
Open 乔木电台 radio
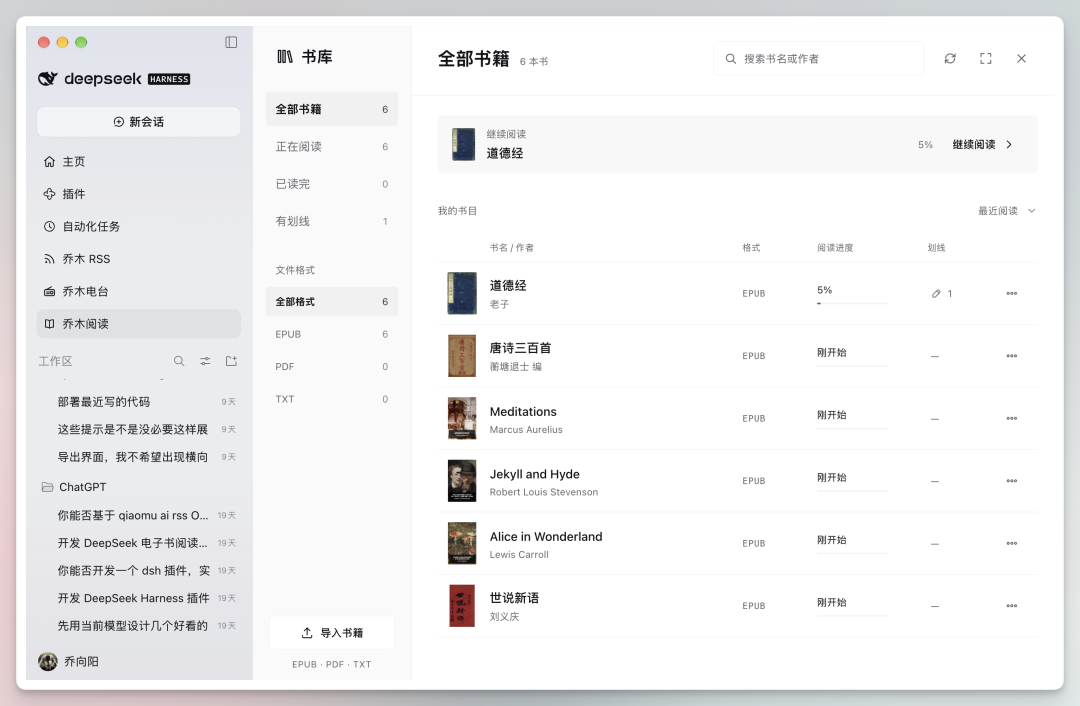coord(138,291)
